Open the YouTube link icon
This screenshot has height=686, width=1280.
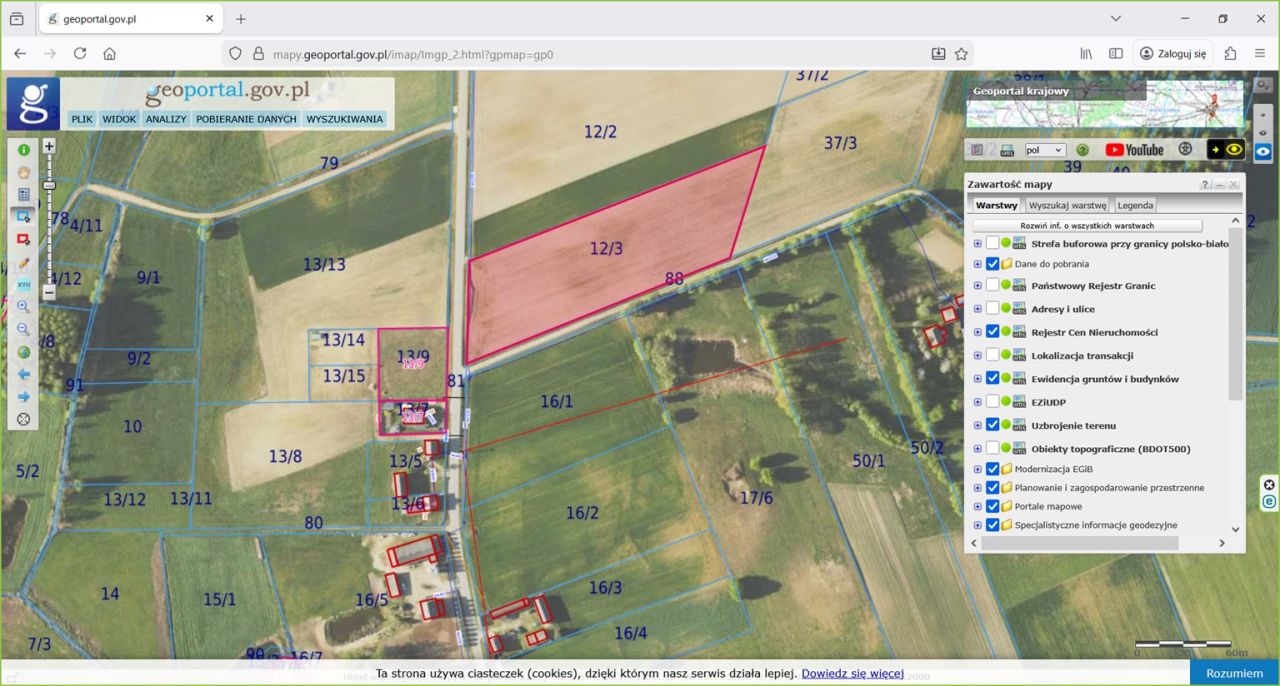tap(1134, 150)
